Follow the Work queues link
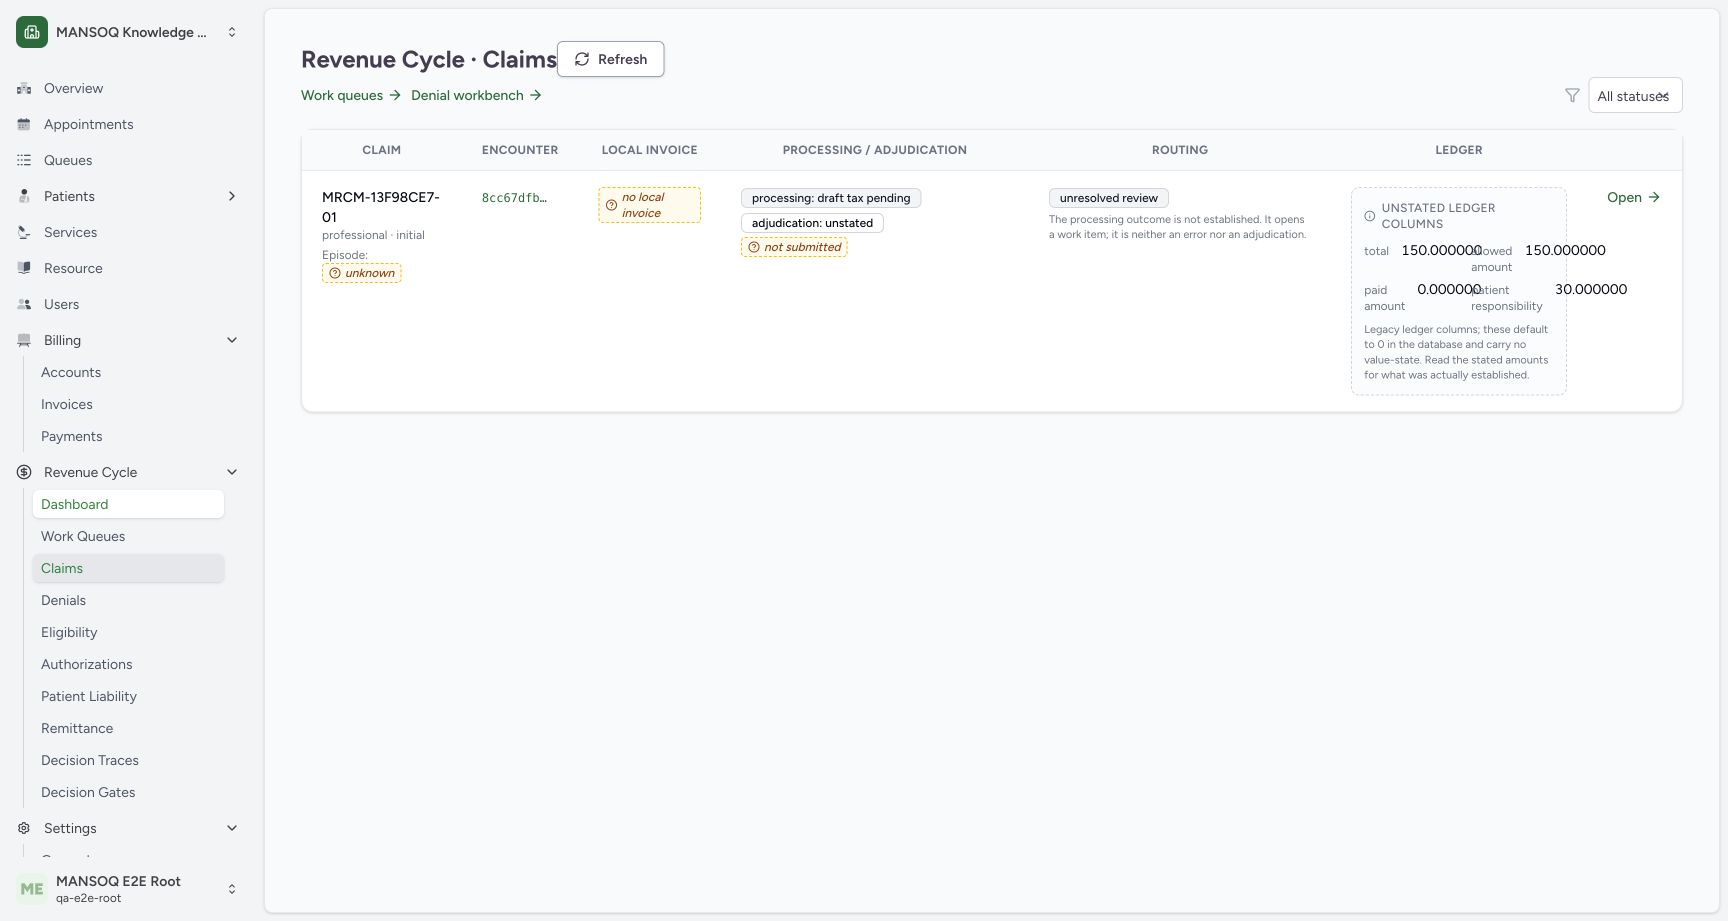Viewport: 1728px width, 921px height. click(x=351, y=95)
